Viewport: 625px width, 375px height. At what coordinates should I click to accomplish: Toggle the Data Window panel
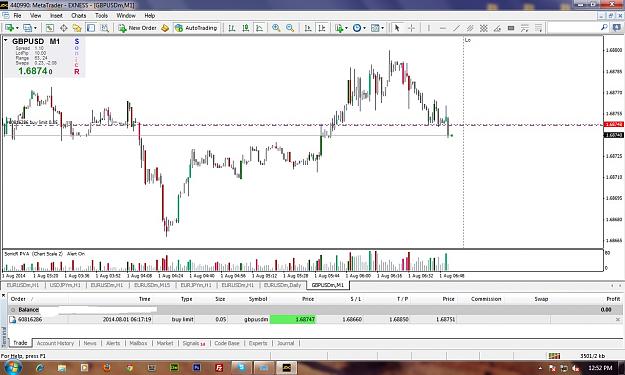(x=63, y=28)
